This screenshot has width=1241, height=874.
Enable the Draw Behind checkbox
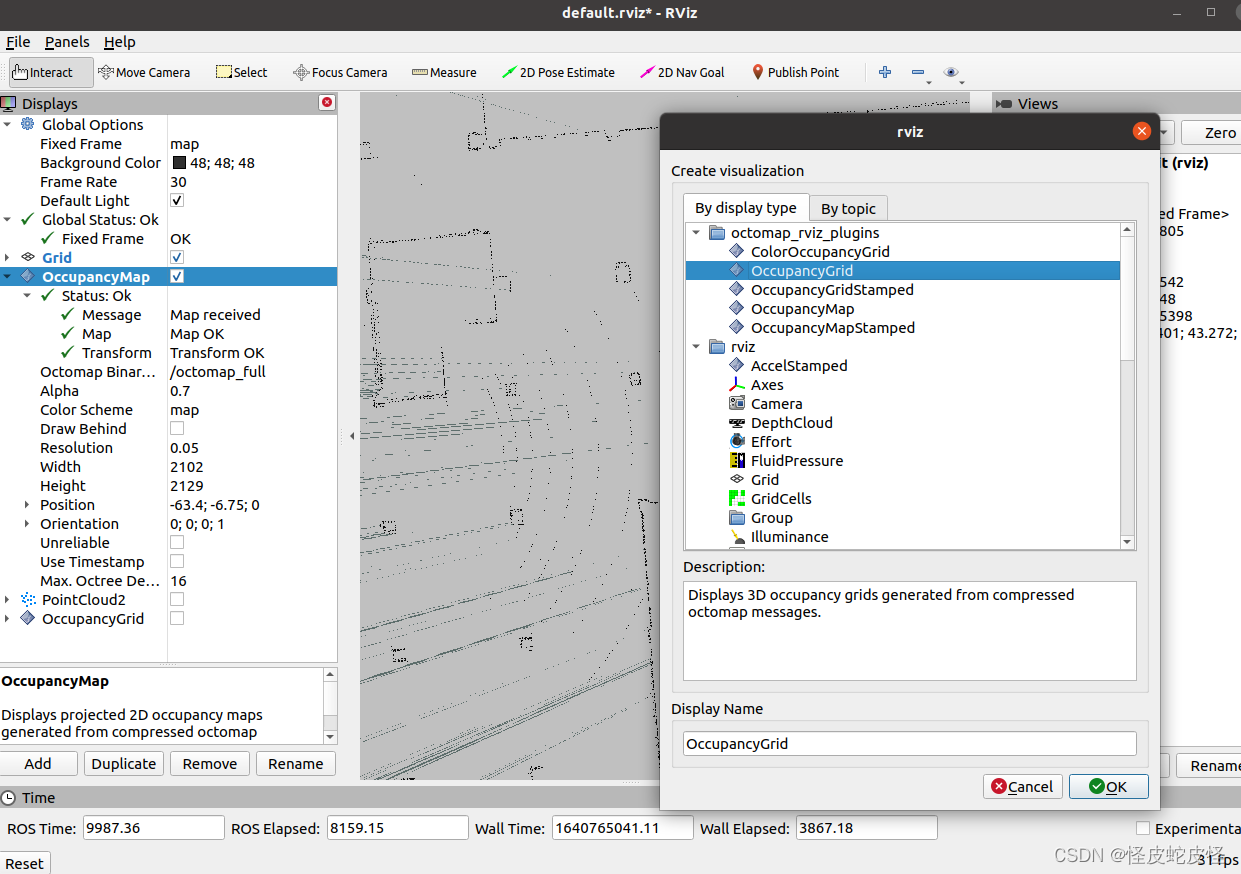click(x=177, y=428)
